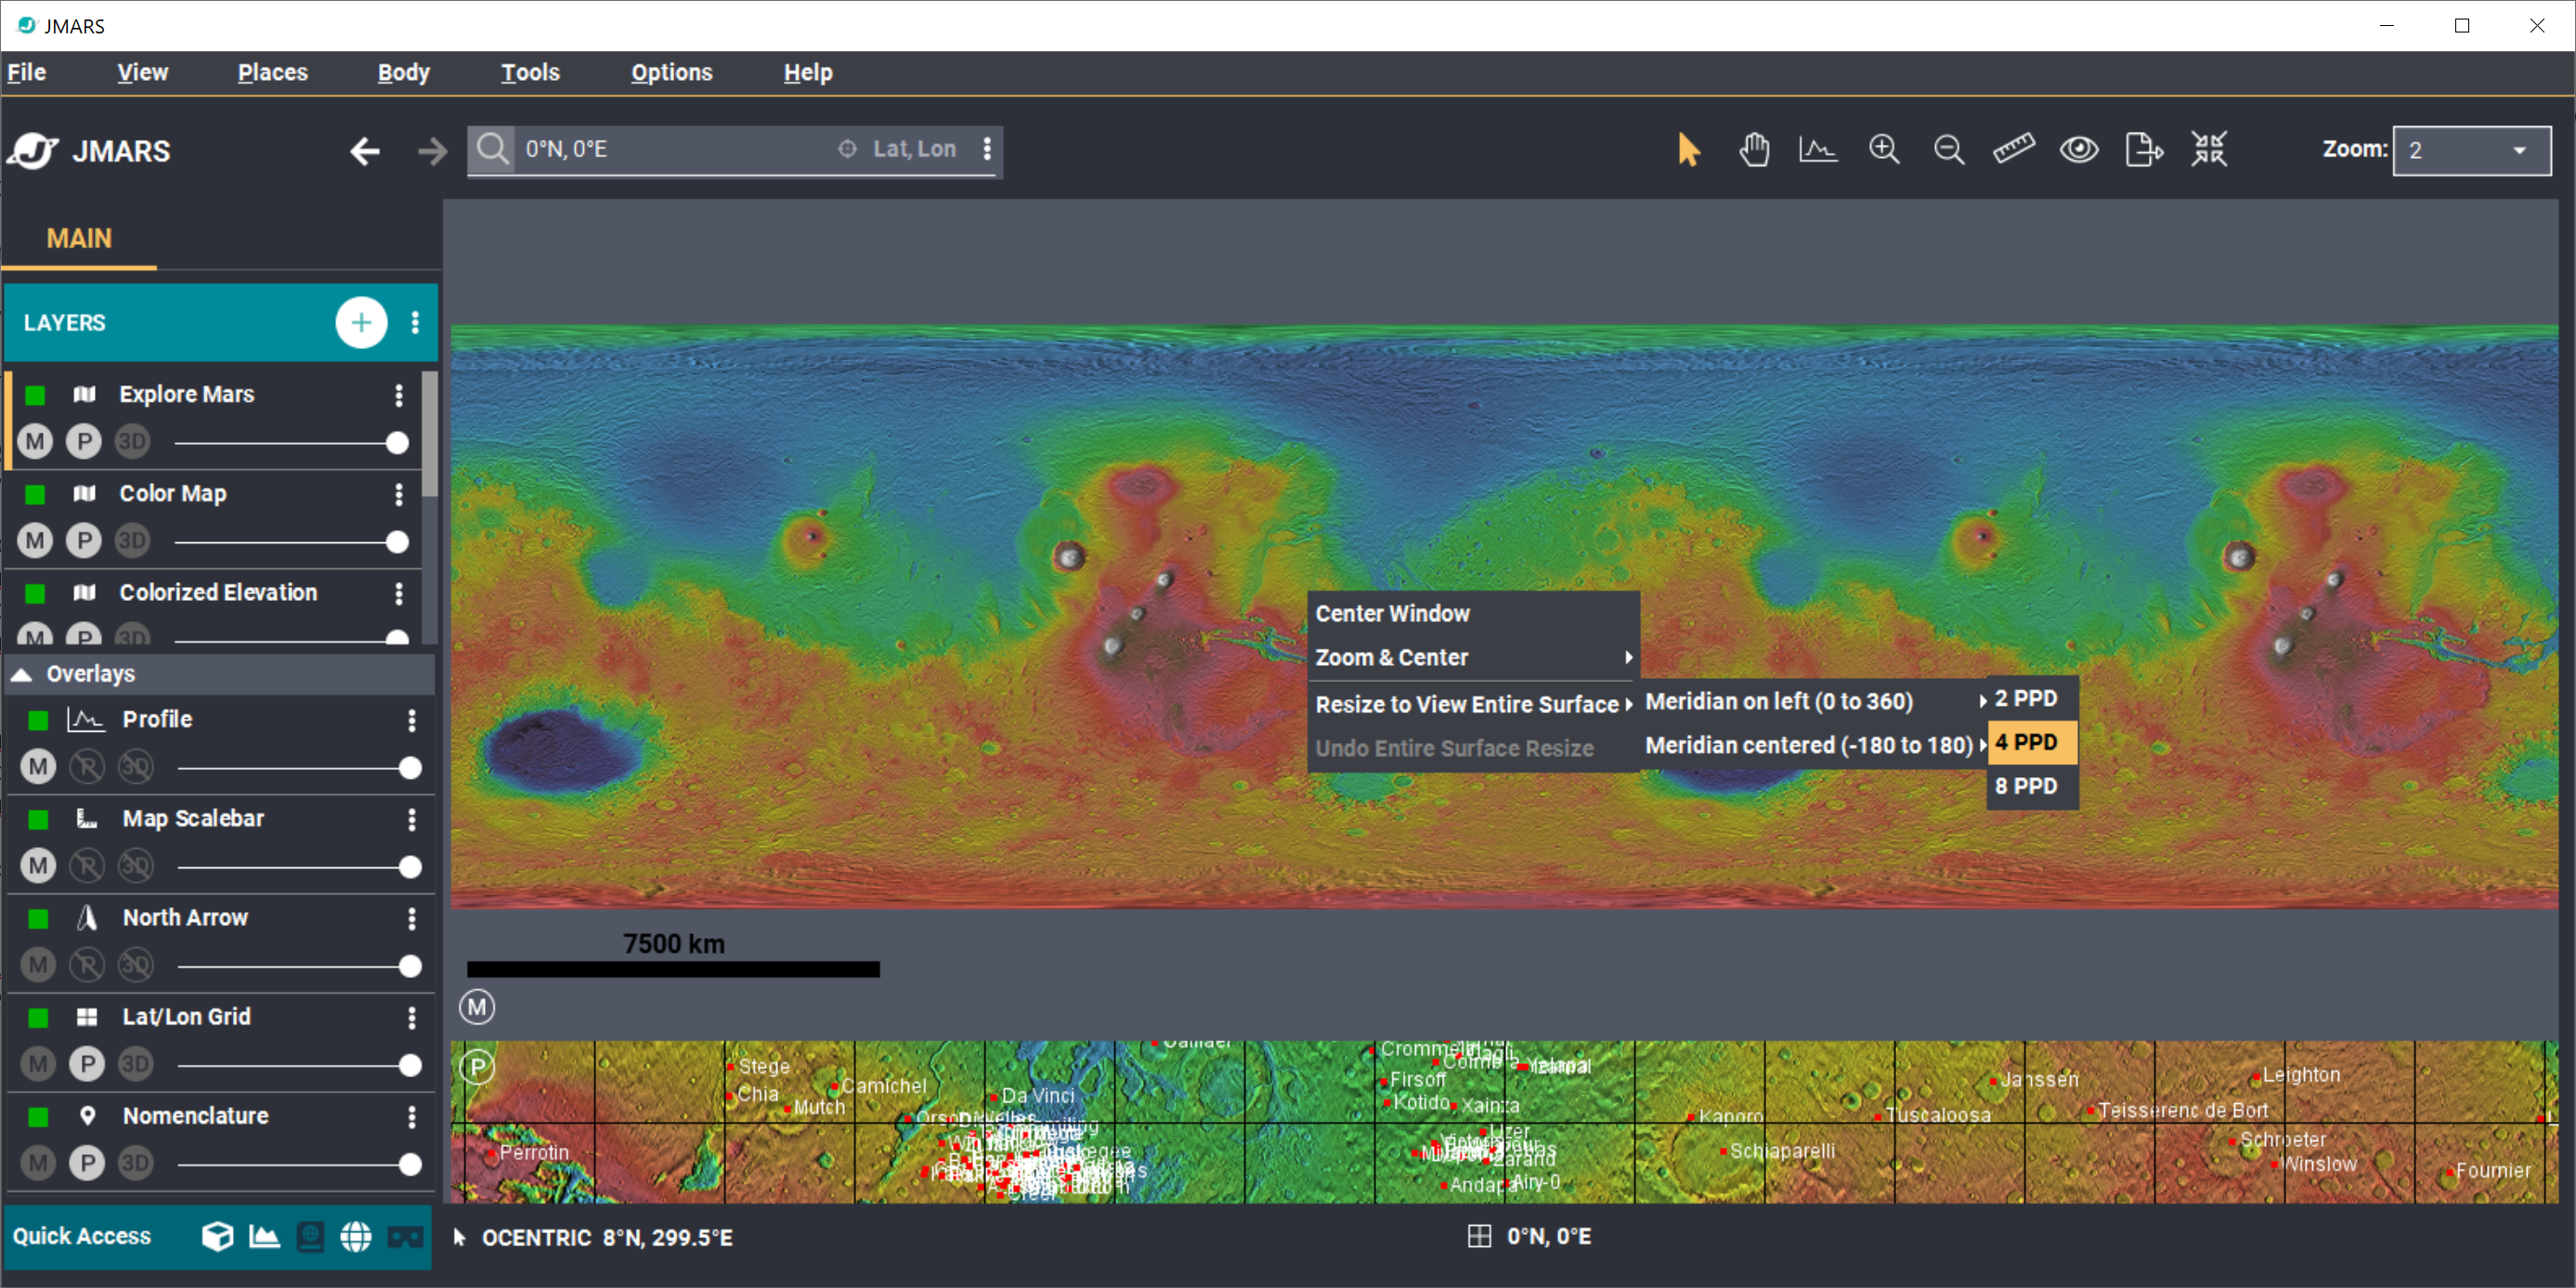Adjust Profile opacity slider handle
Image resolution: width=2576 pixels, height=1288 pixels.
pos(410,768)
